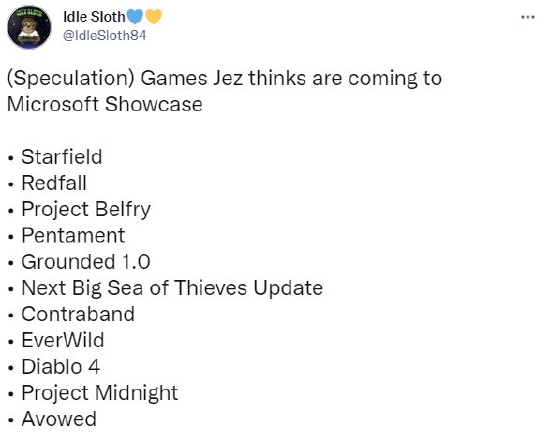Click the EverWild list item
Screen dimensions: 550x441
click(63, 340)
